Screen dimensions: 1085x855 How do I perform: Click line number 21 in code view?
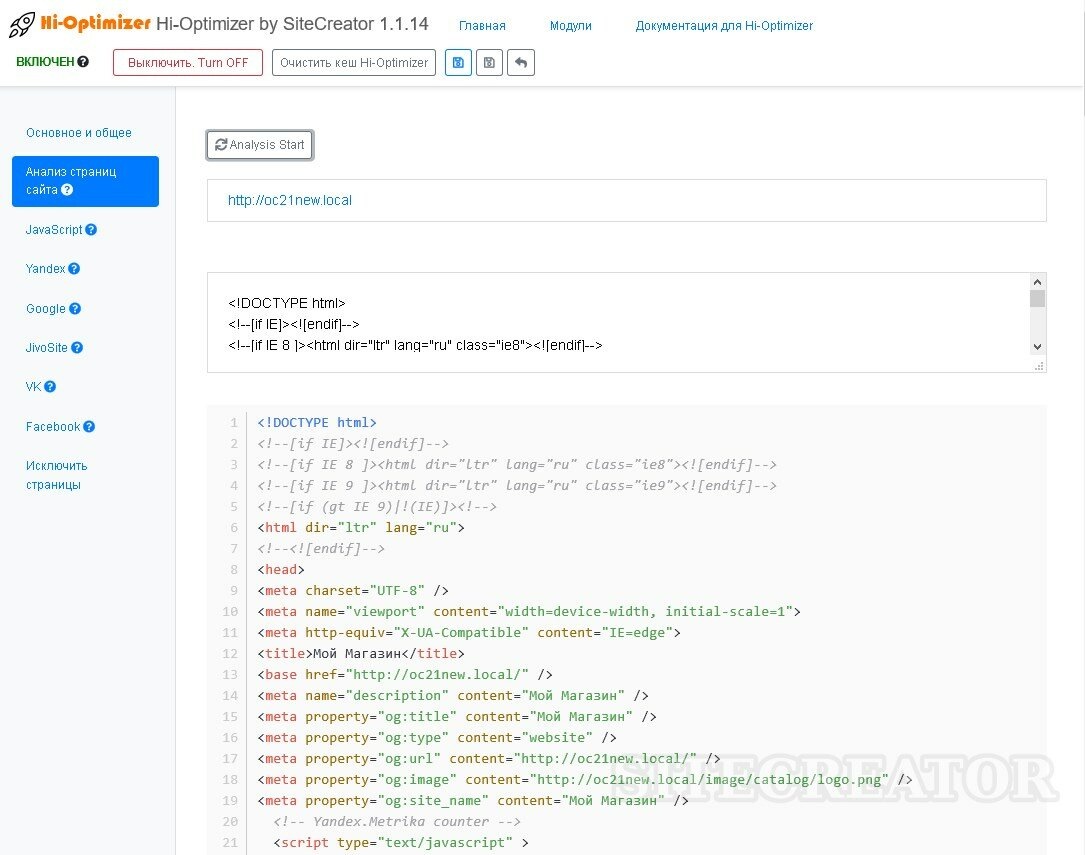click(x=230, y=843)
